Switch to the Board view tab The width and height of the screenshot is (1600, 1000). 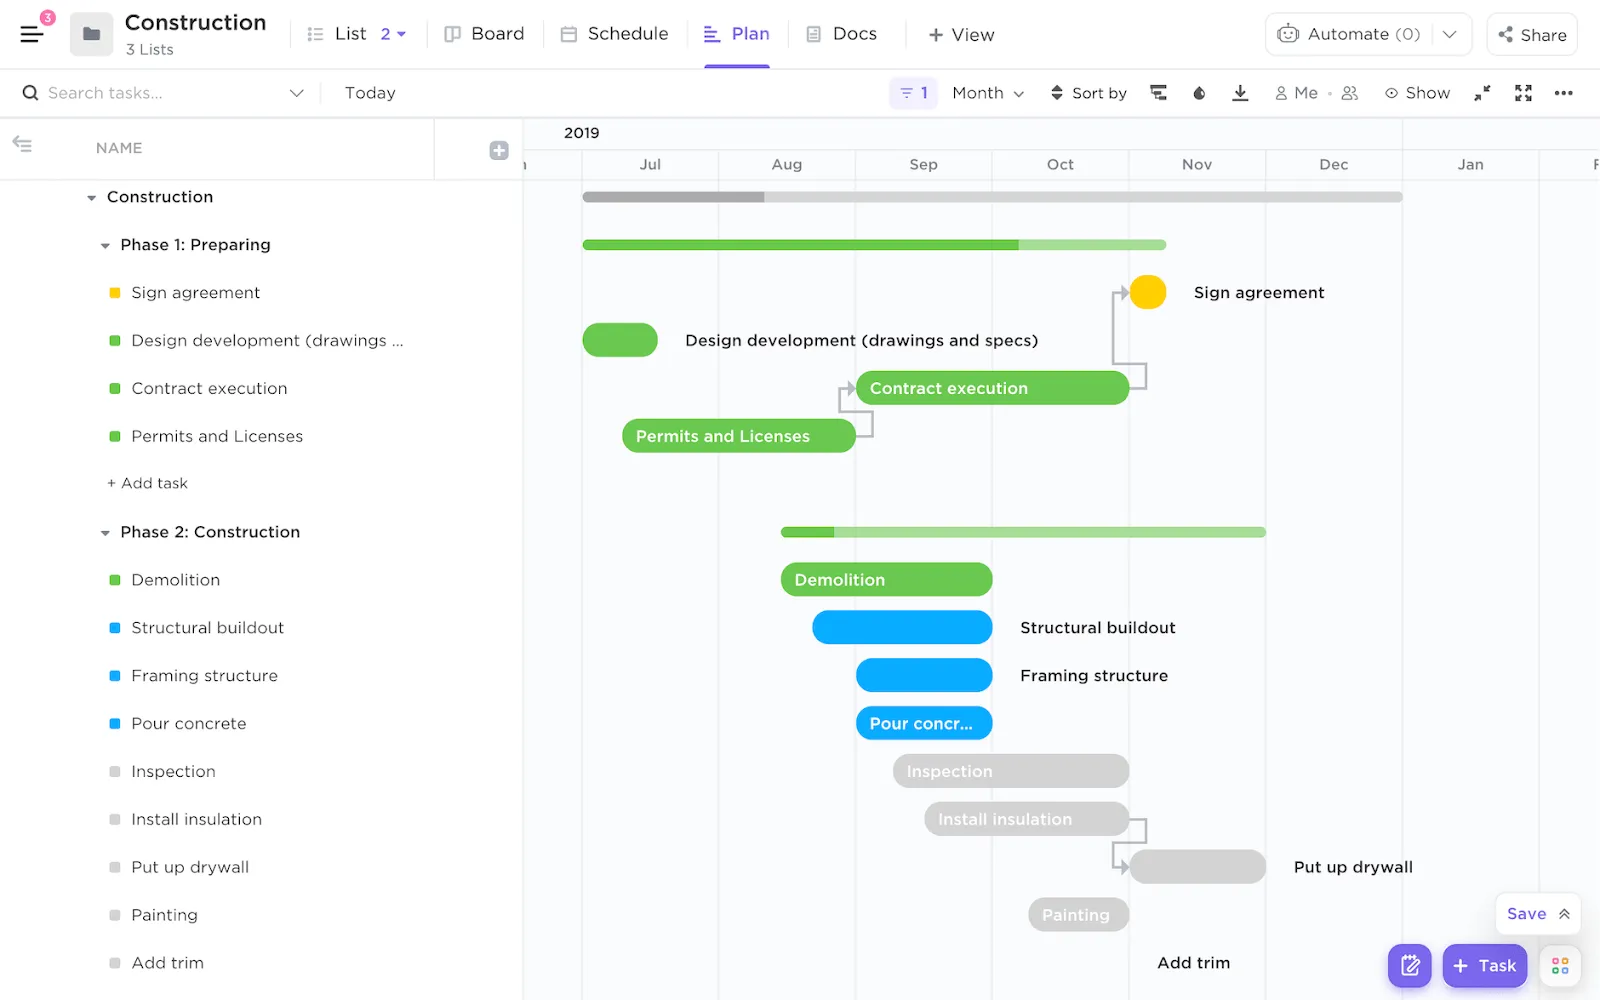pos(484,34)
